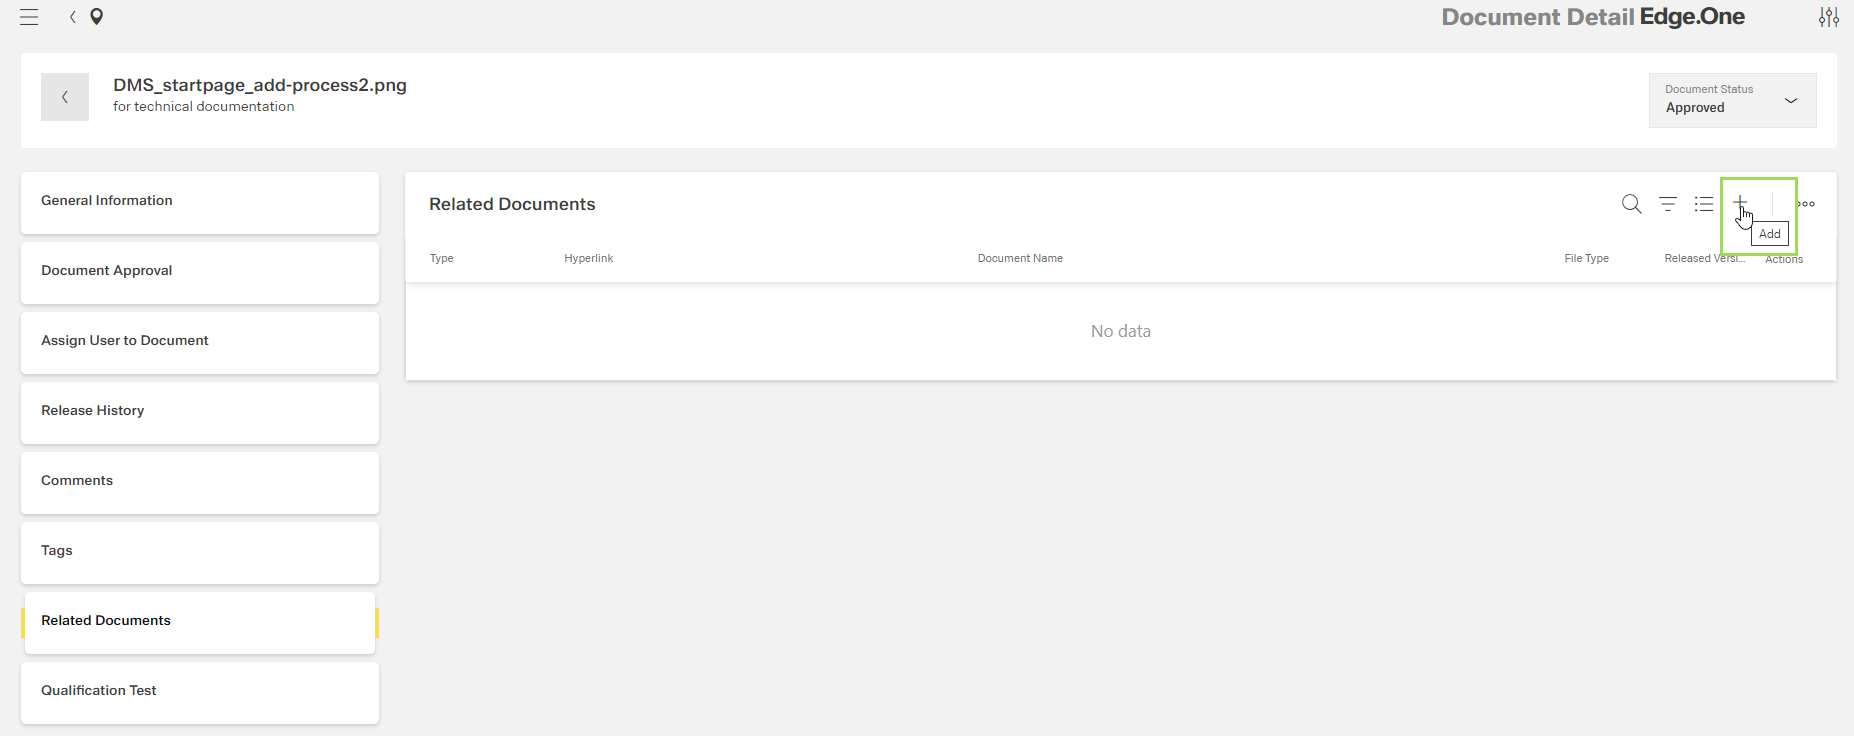The width and height of the screenshot is (1854, 736).
Task: Open Assign User to Document
Action: tap(200, 342)
